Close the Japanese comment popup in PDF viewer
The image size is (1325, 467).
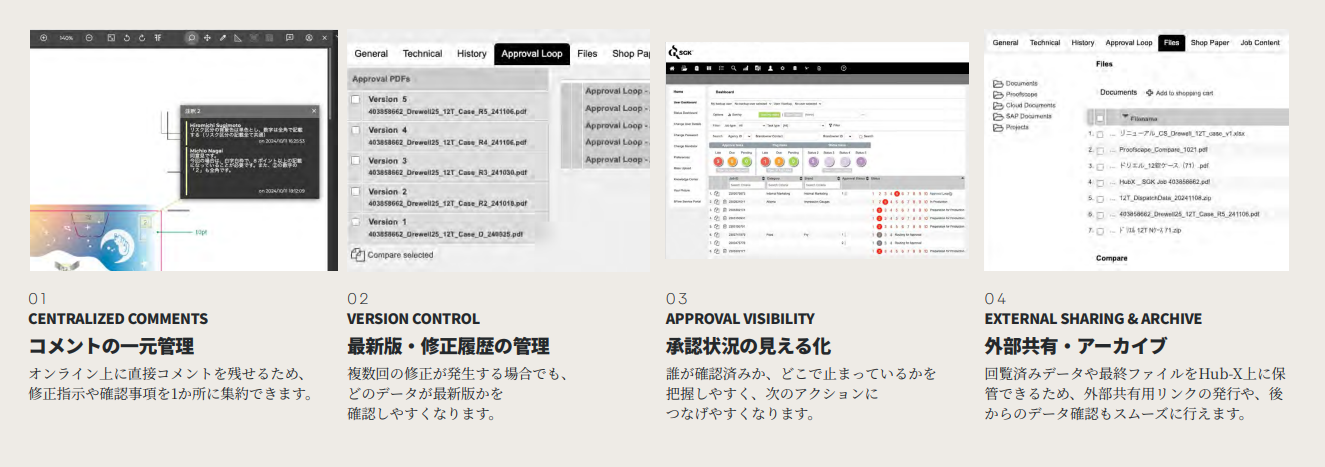(x=314, y=111)
